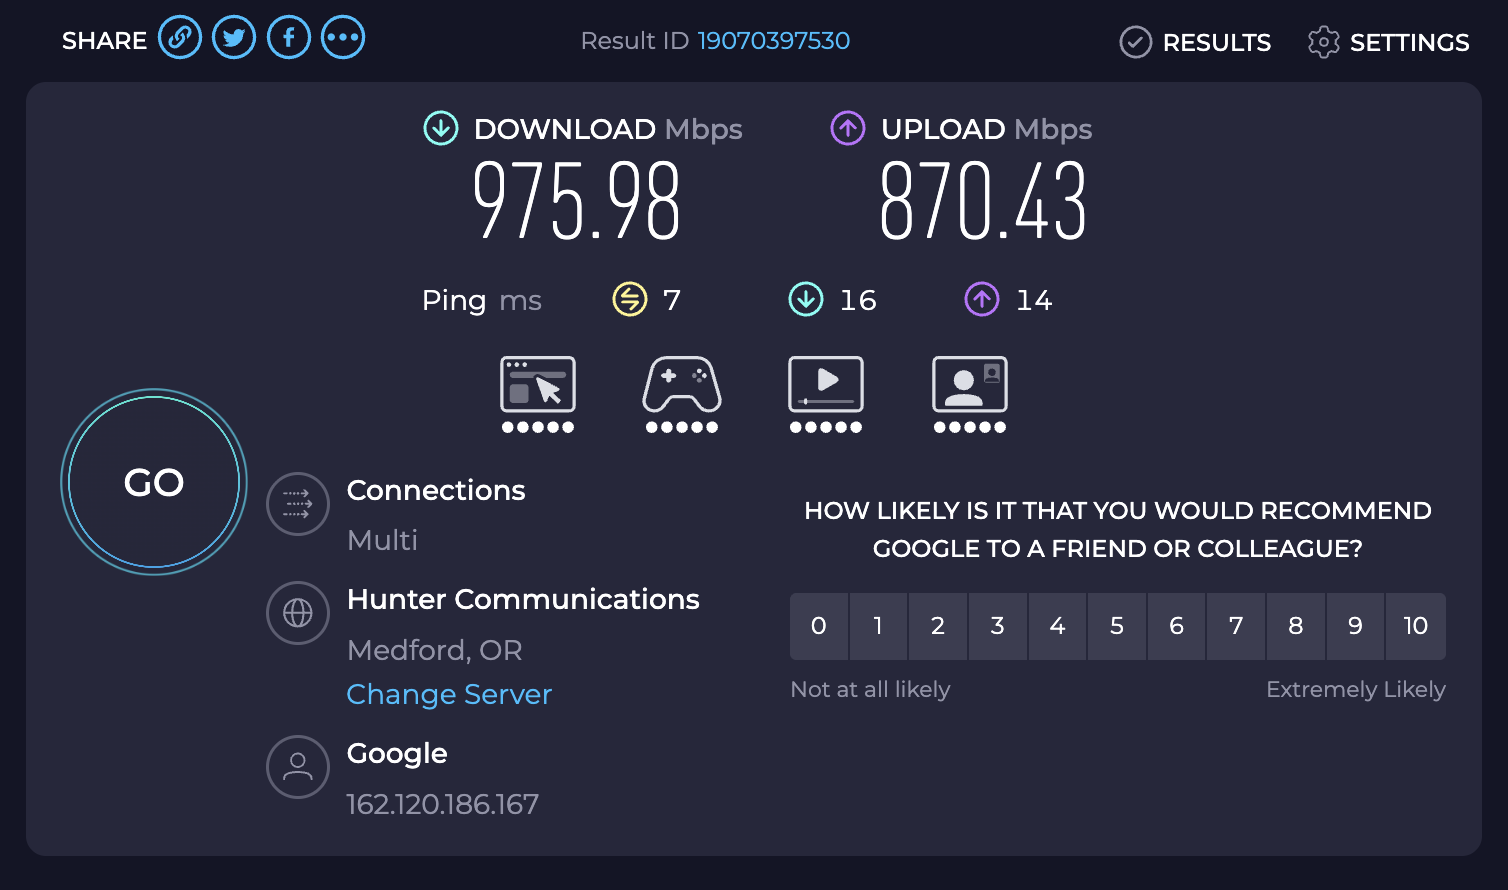Click the Google ISP profile icon
Viewport: 1508px width, 890px height.
[298, 767]
